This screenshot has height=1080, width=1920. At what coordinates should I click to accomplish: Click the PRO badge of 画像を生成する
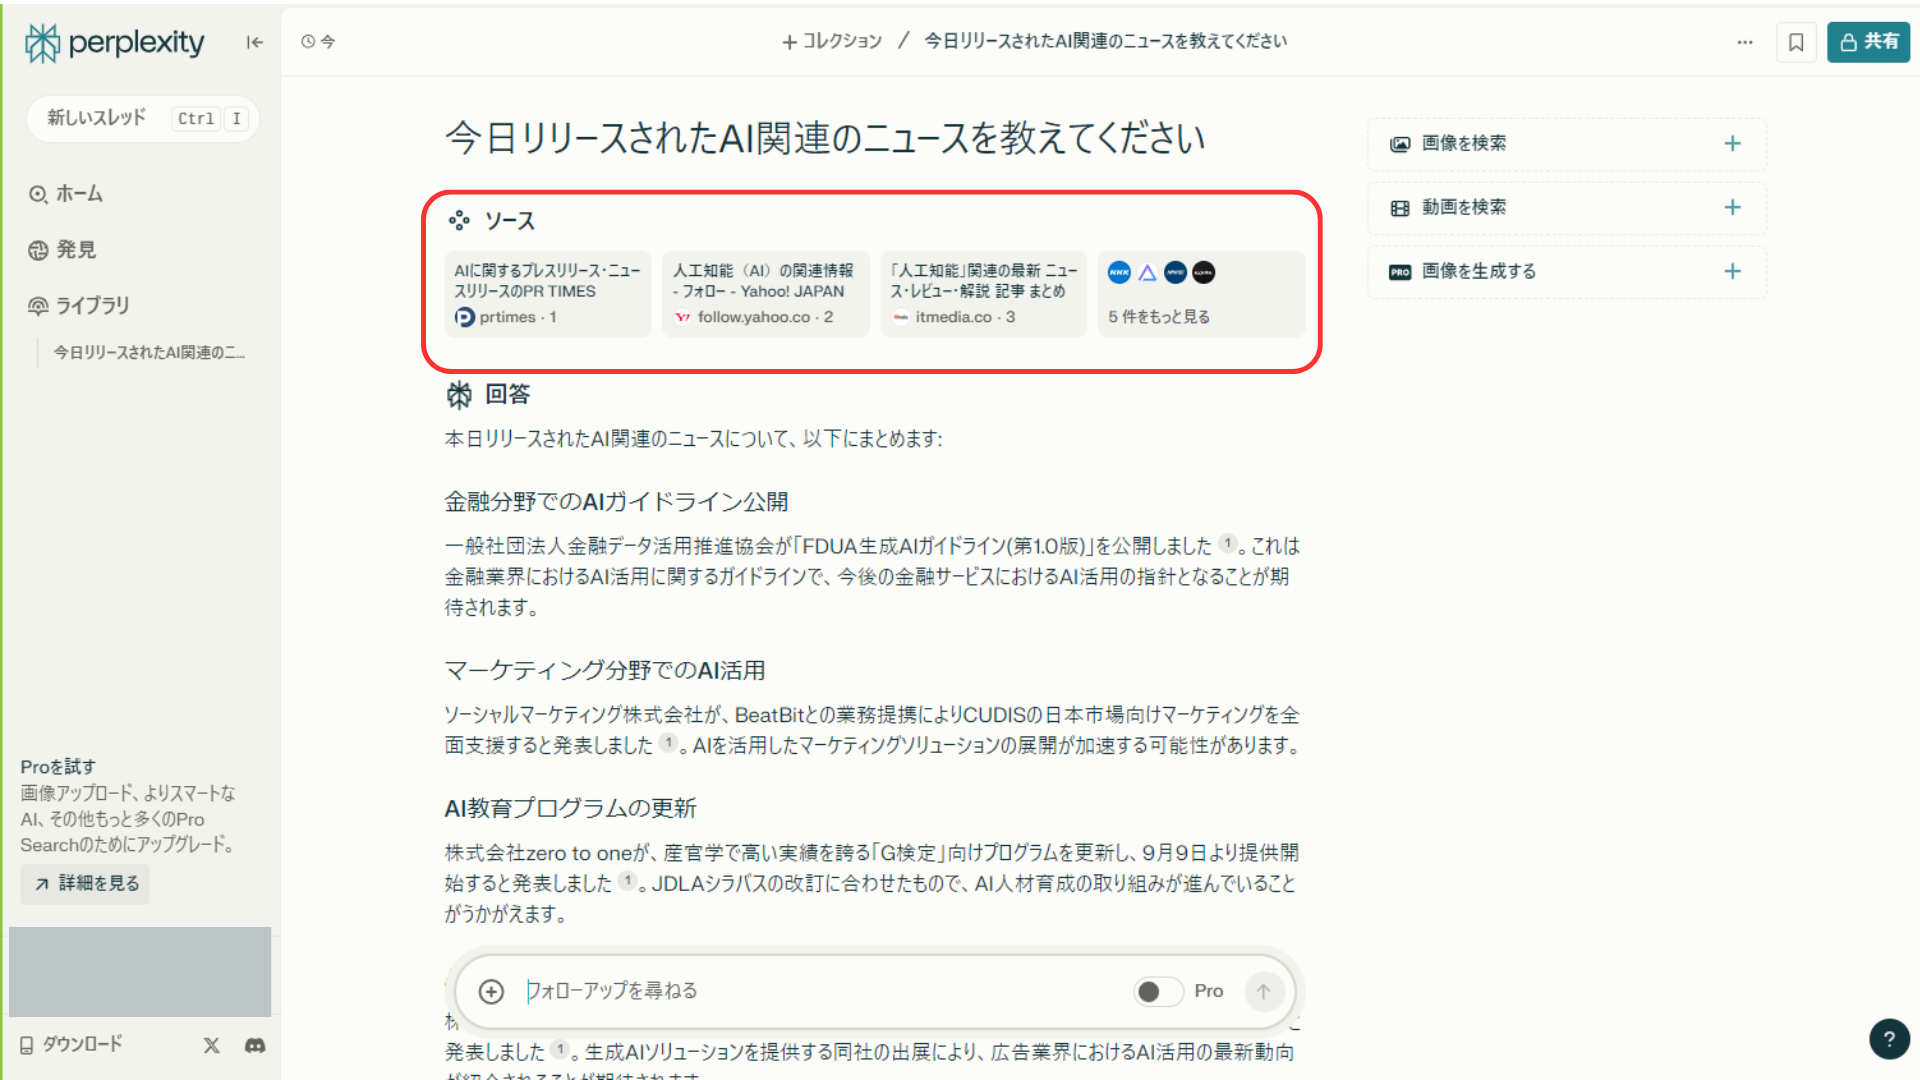point(1400,272)
